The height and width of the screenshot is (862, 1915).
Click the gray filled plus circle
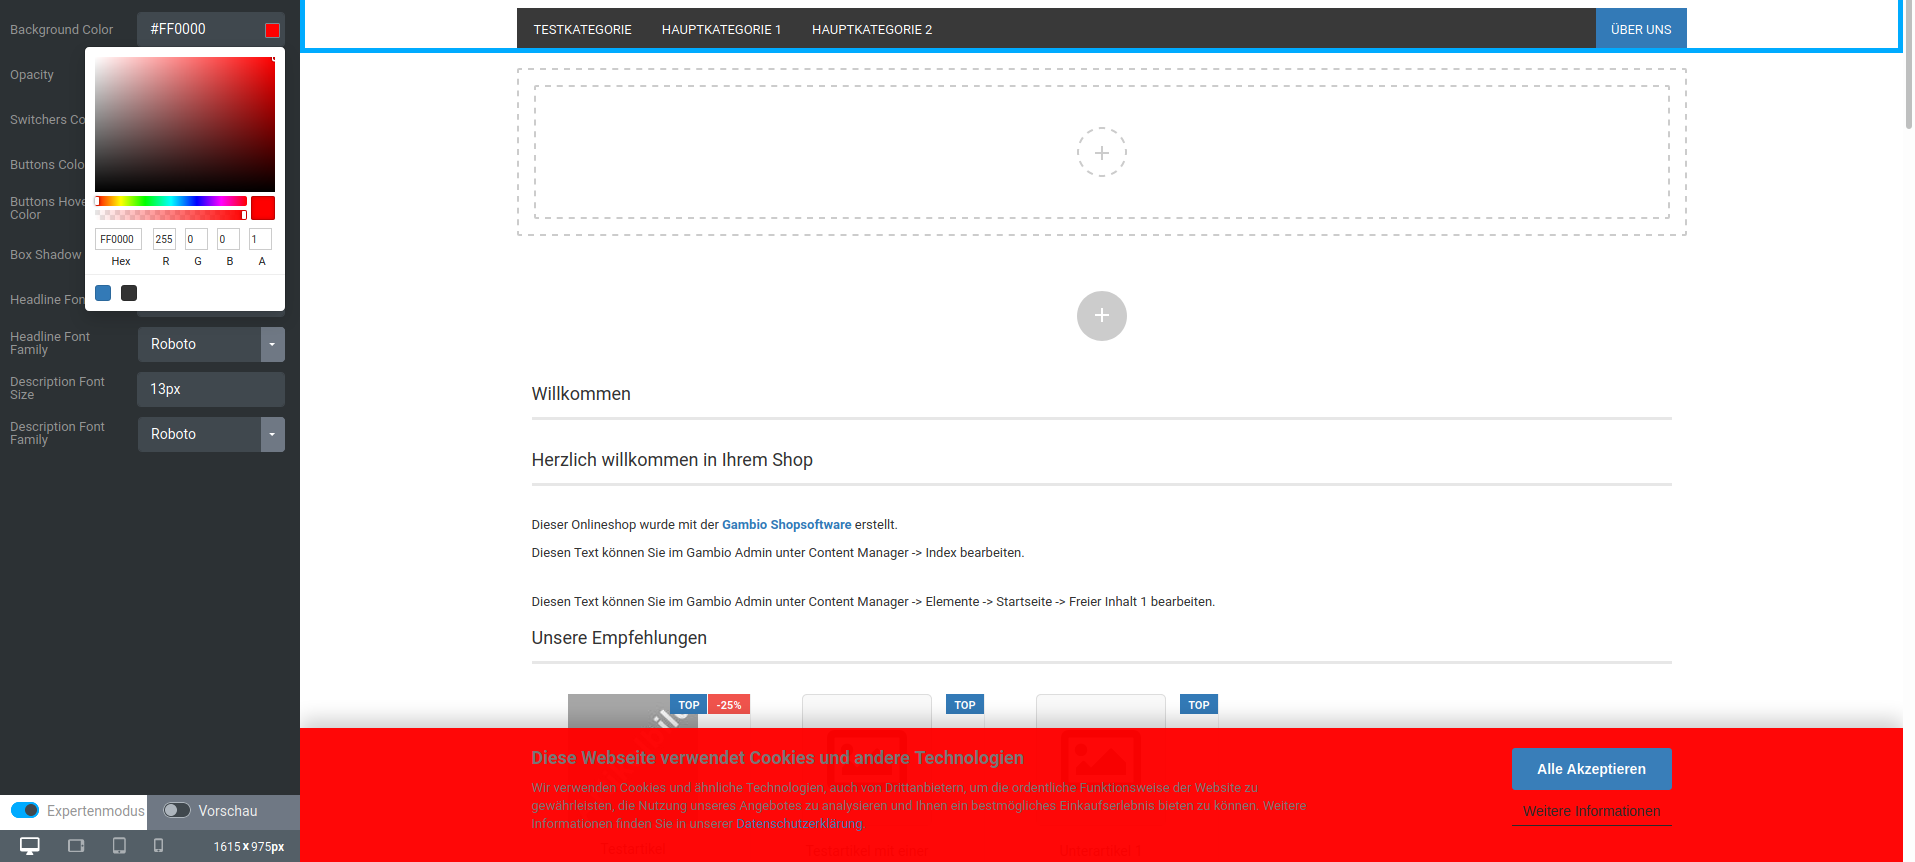point(1101,316)
